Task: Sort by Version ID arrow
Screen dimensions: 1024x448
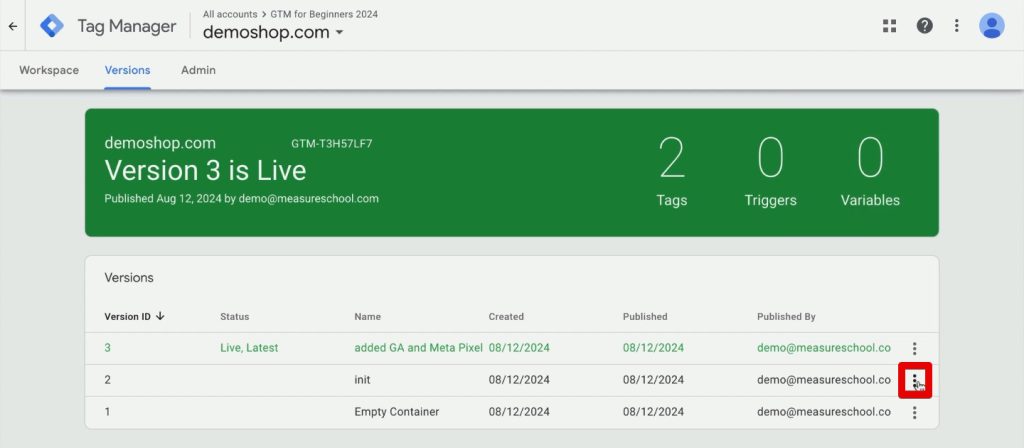Action: tap(160, 316)
